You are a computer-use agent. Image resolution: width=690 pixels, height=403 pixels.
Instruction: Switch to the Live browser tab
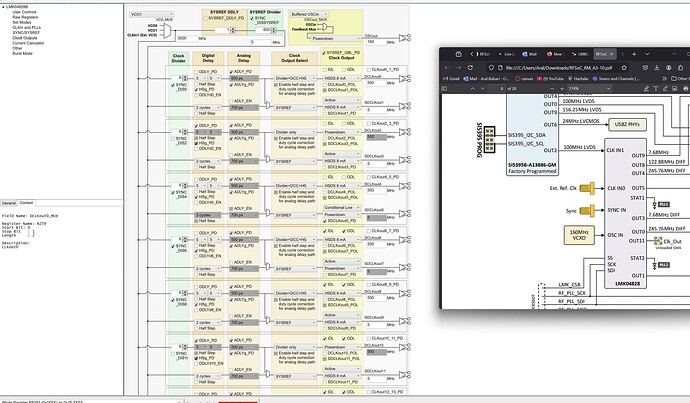[505, 54]
